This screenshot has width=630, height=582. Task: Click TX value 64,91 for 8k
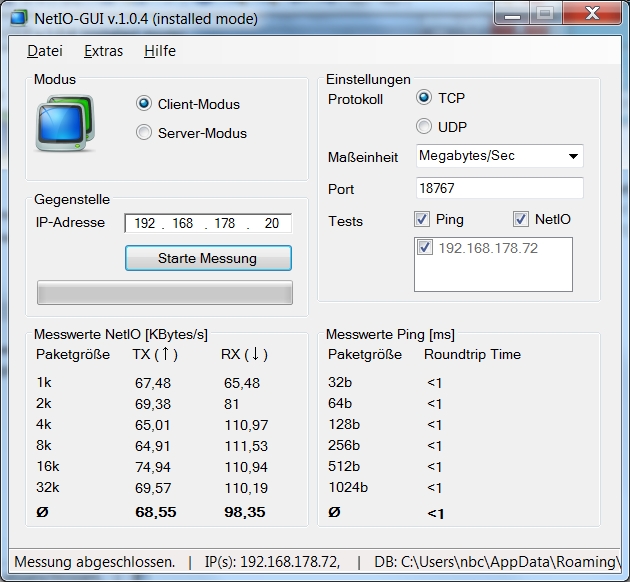(x=153, y=446)
